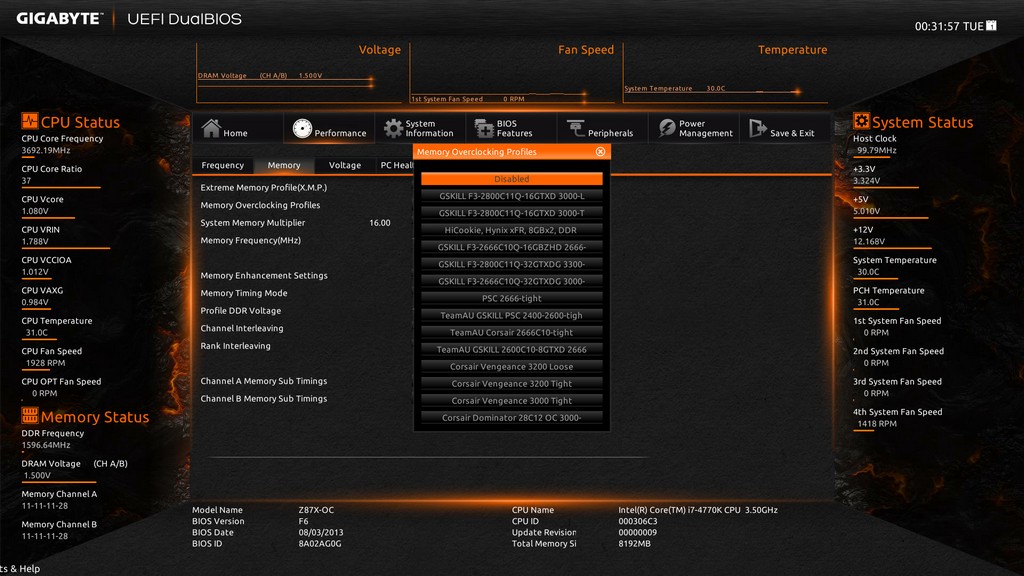
Task: Click the calendar icon beside the clock
Action: pos(991,25)
